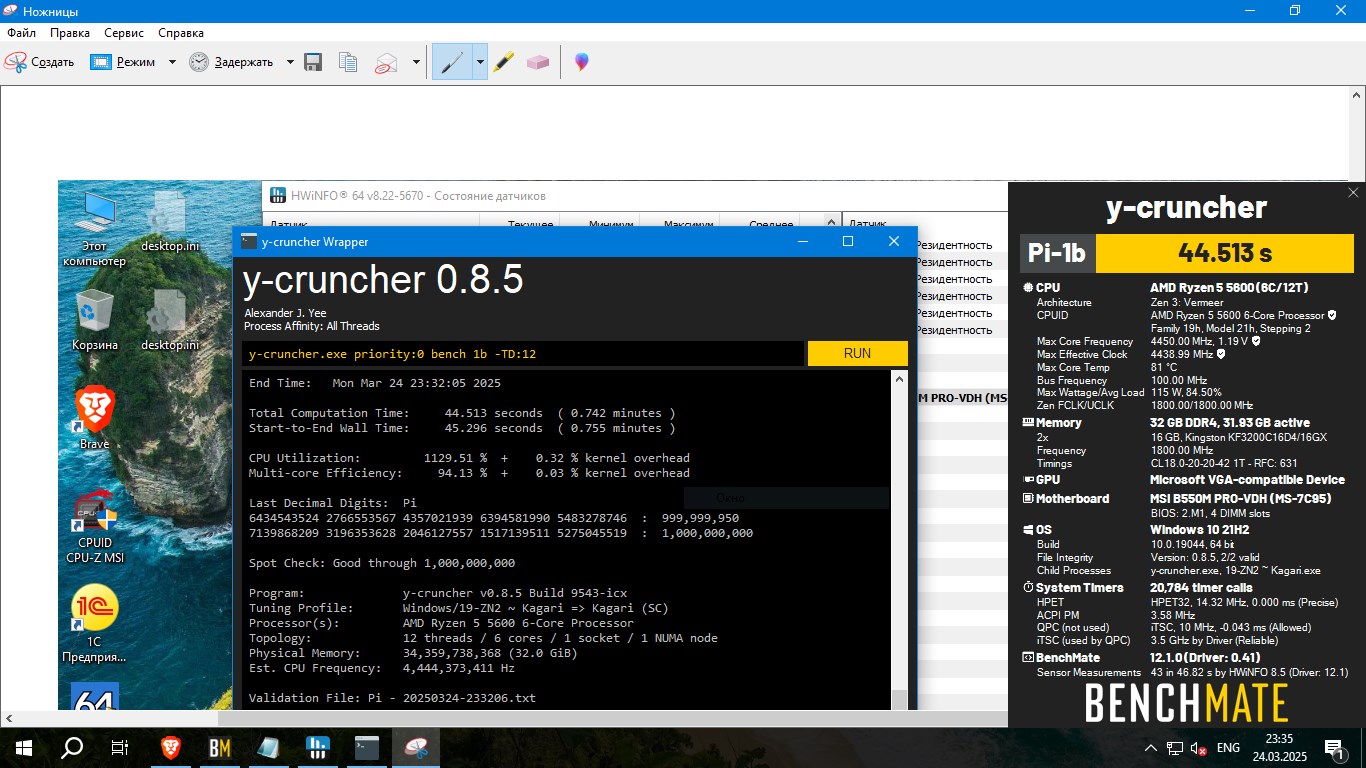Open the Правка menu
This screenshot has width=1366, height=768.
(70, 33)
